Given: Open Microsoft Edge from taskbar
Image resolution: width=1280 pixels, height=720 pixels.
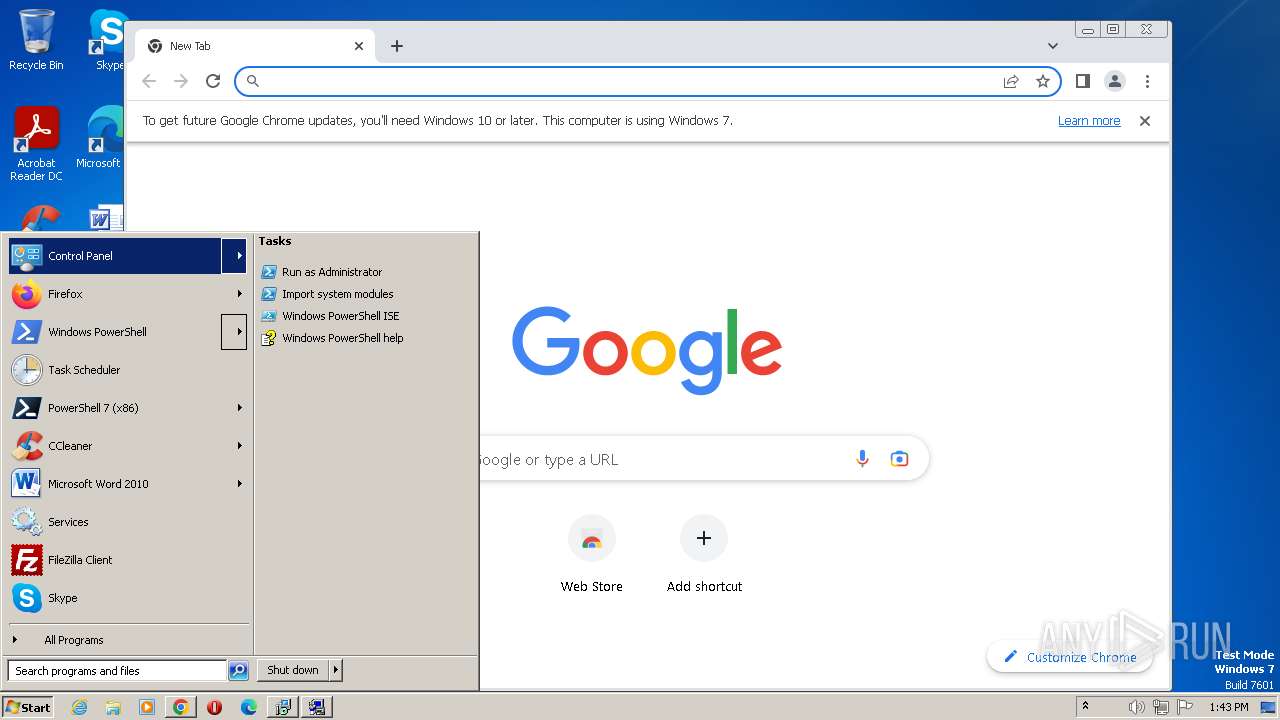Looking at the screenshot, I should pos(249,707).
